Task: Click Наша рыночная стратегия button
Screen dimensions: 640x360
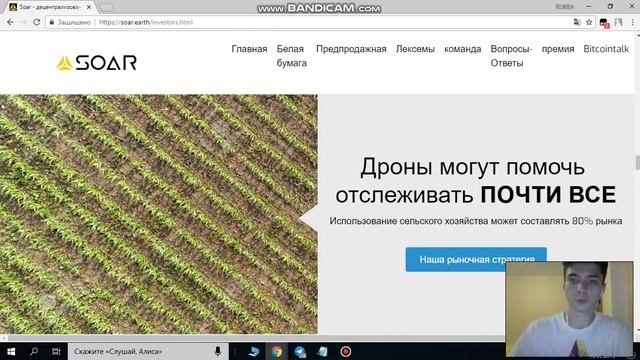Action: [476, 259]
